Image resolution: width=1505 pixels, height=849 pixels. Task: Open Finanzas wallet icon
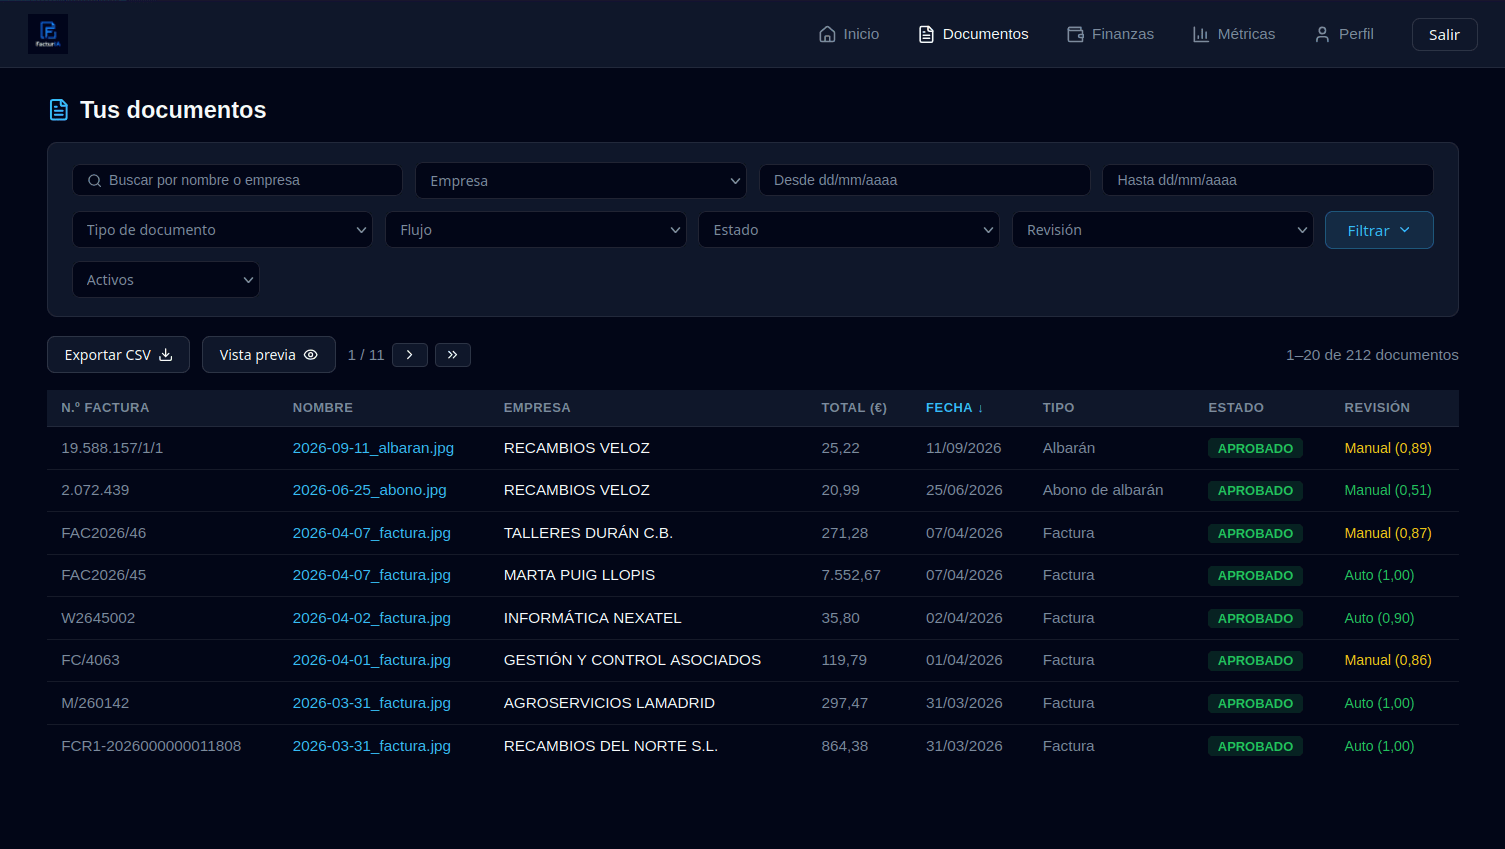(1075, 34)
